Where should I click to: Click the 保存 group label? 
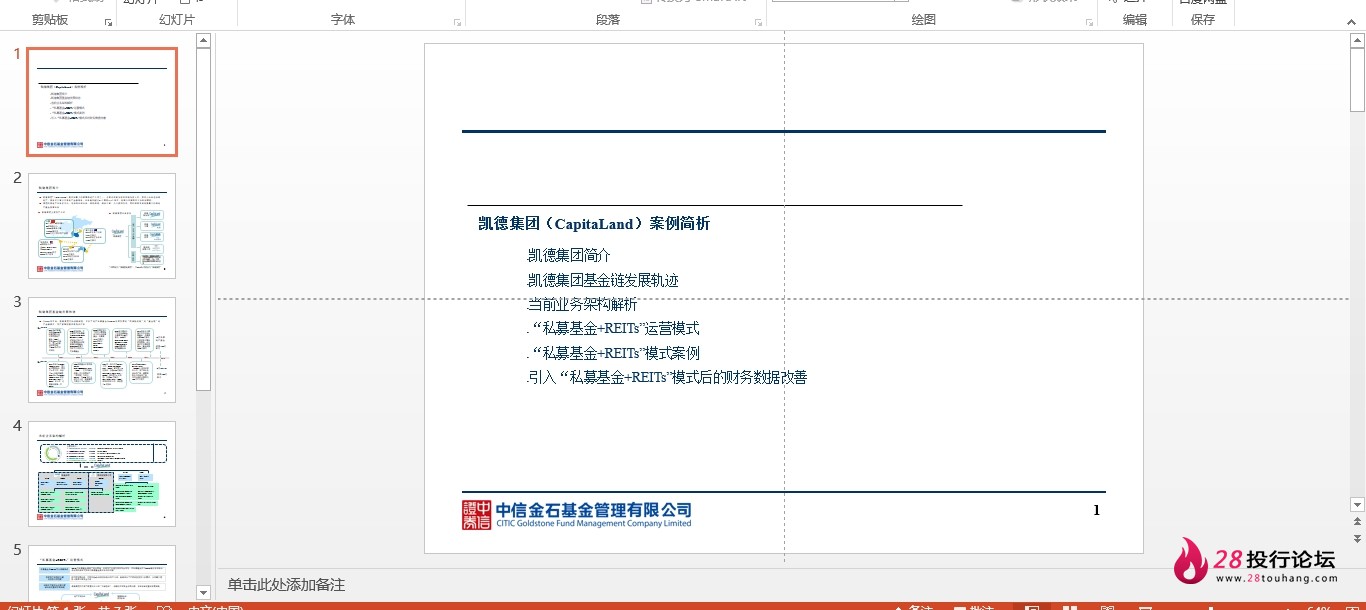click(1203, 20)
